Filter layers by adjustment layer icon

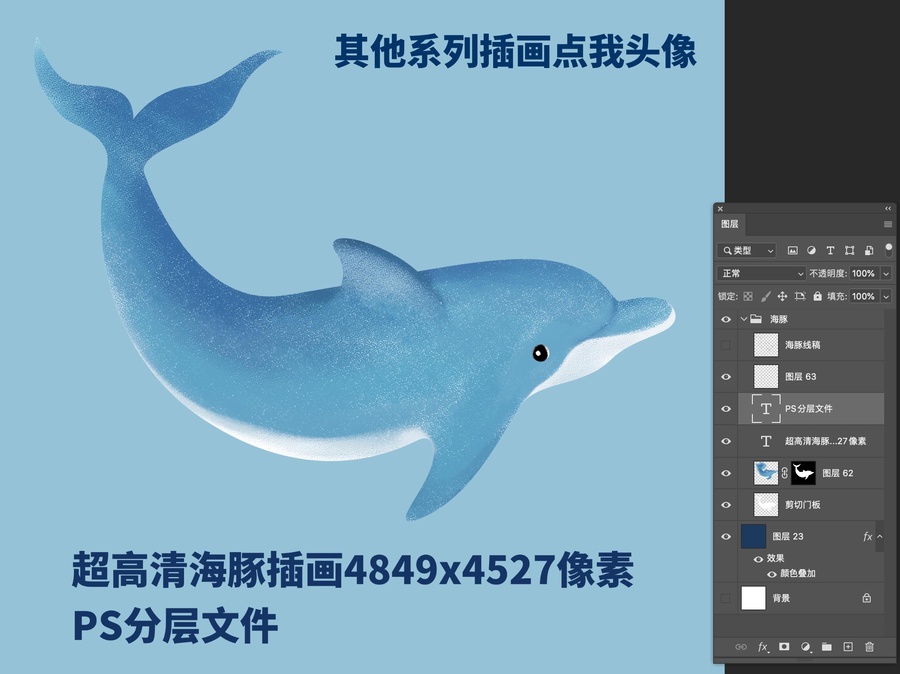811,250
